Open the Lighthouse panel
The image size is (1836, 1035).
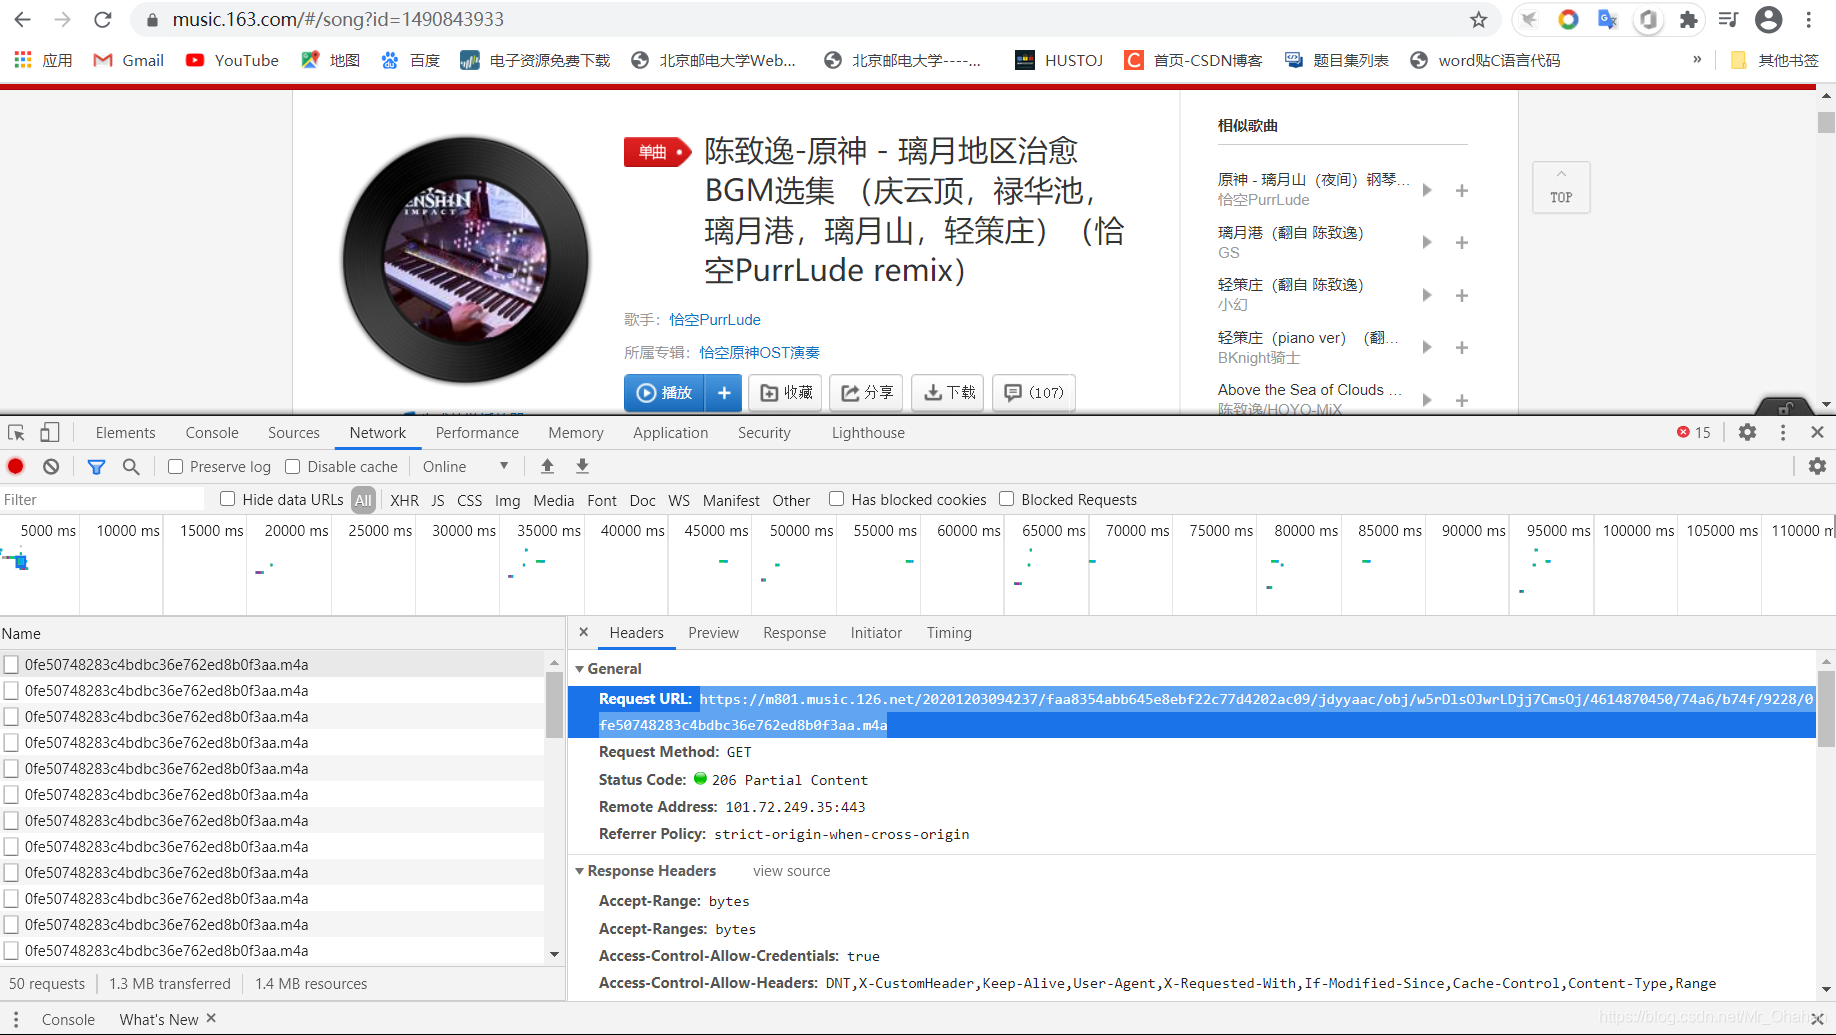click(868, 432)
